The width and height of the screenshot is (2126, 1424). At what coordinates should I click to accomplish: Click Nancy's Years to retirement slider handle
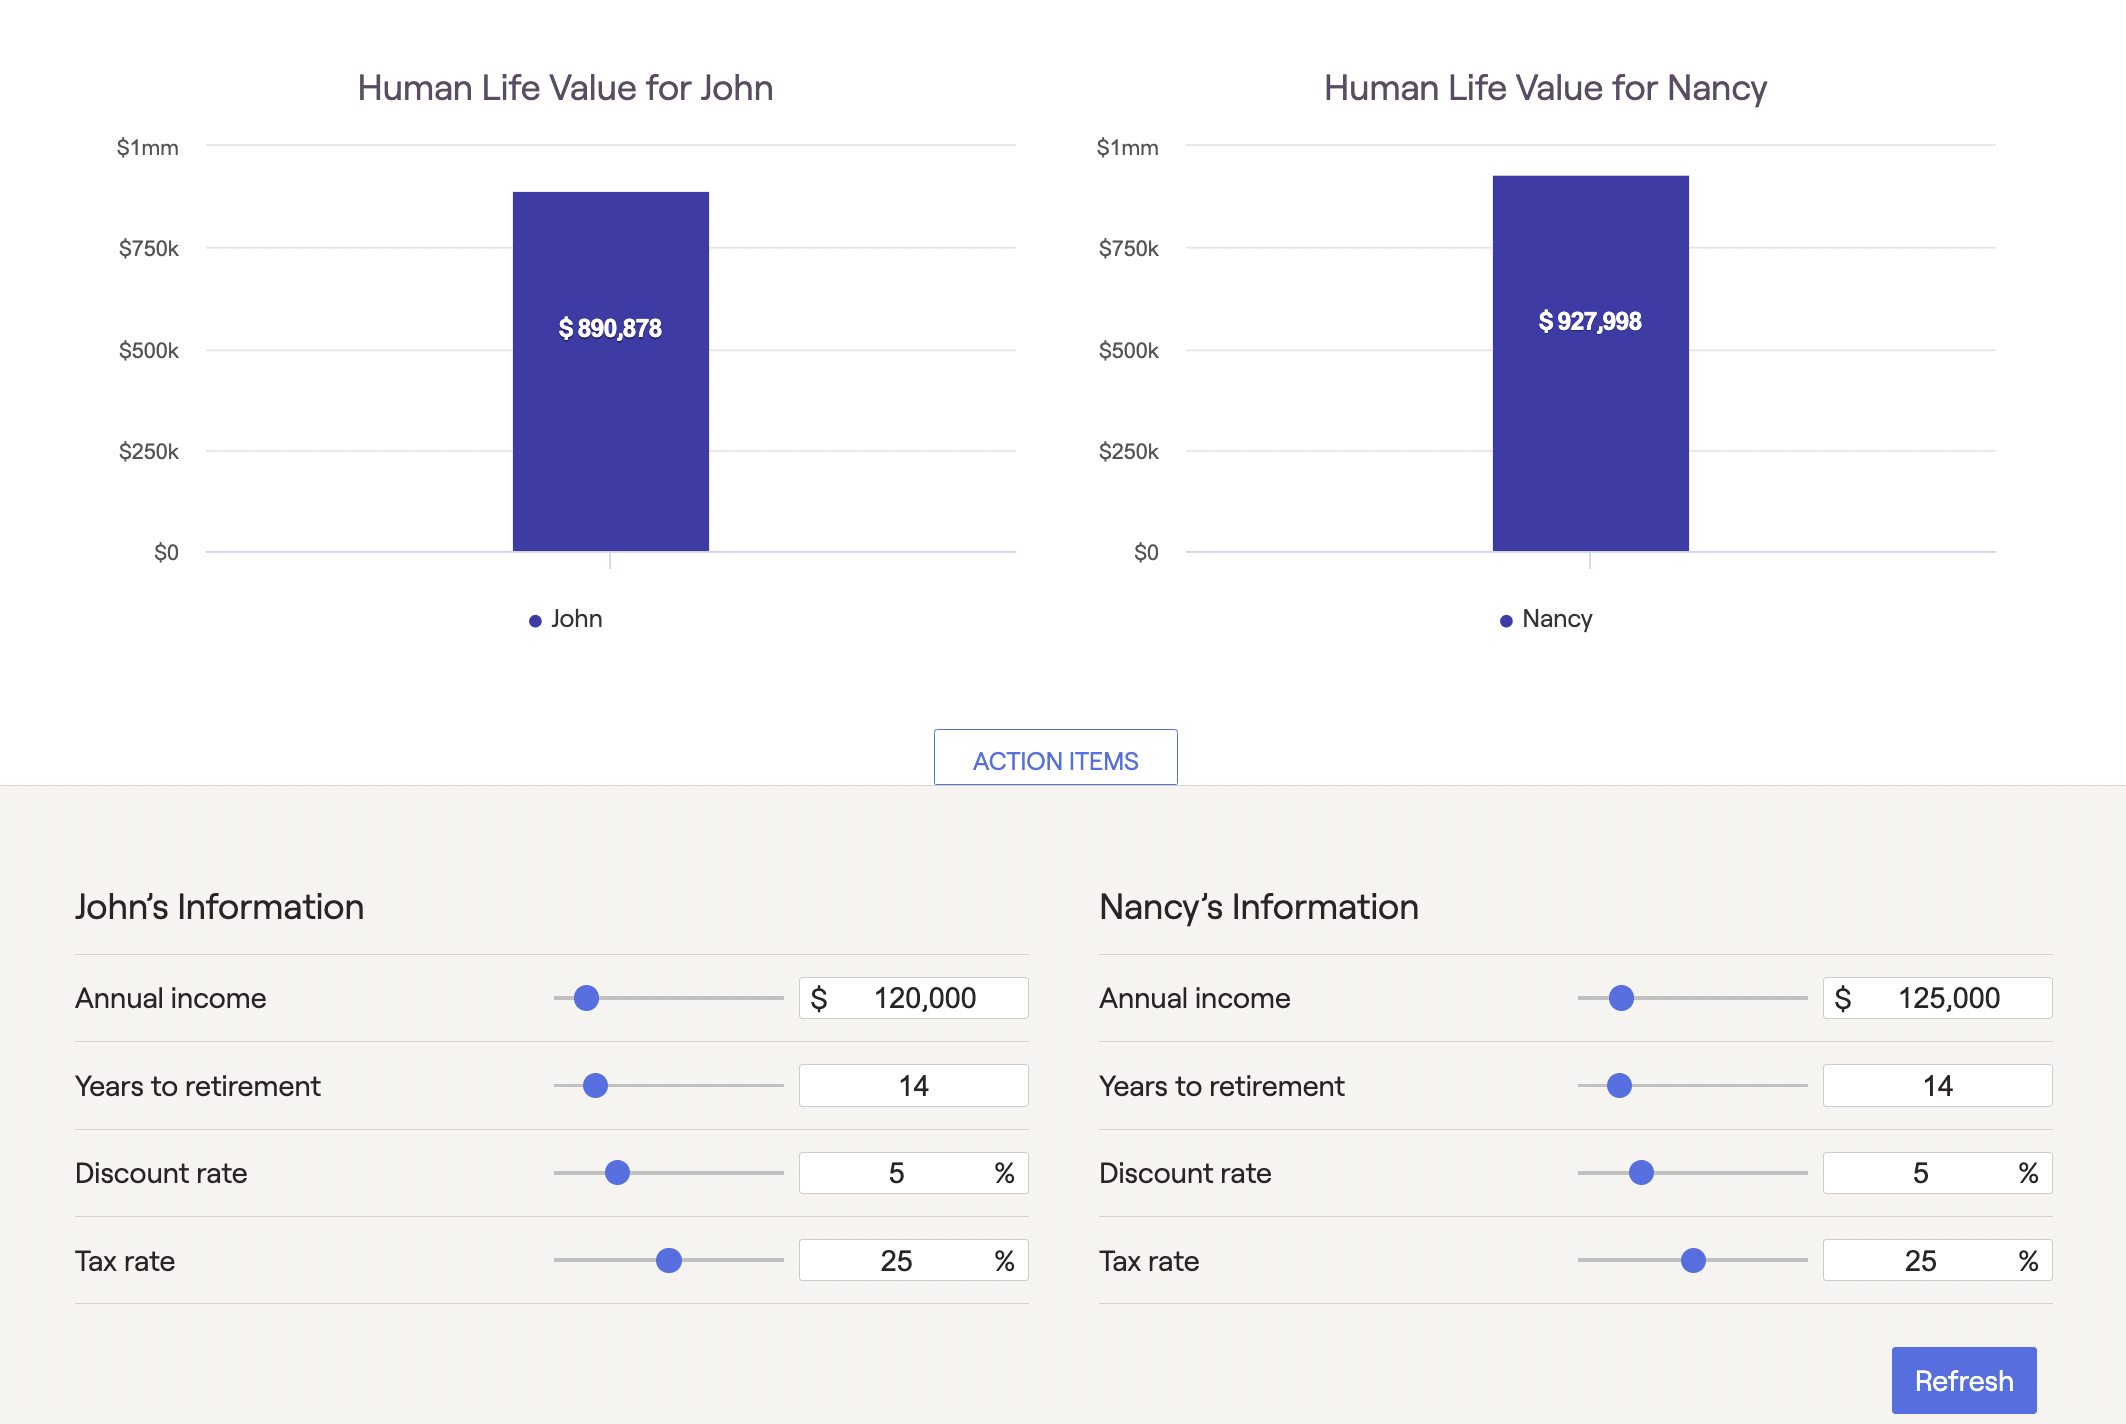1619,1085
